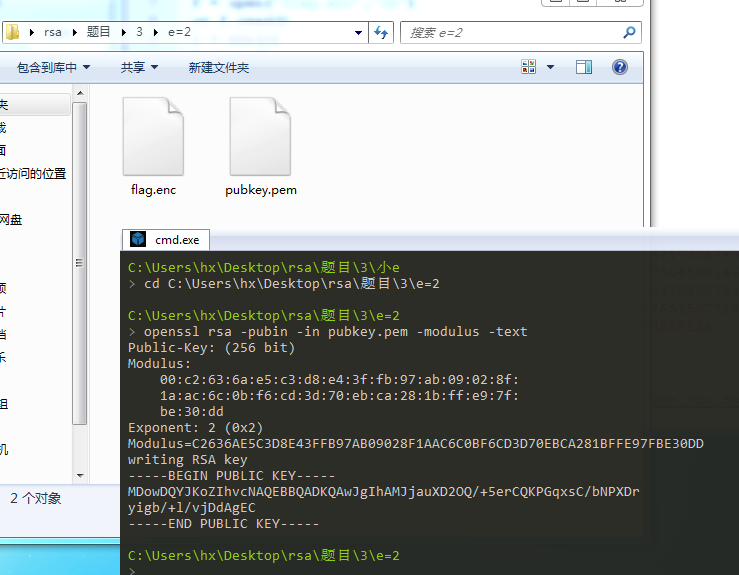The height and width of the screenshot is (575, 739).
Task: Click the yigb/+l/vjDdAgEC line
Action: tap(191, 508)
